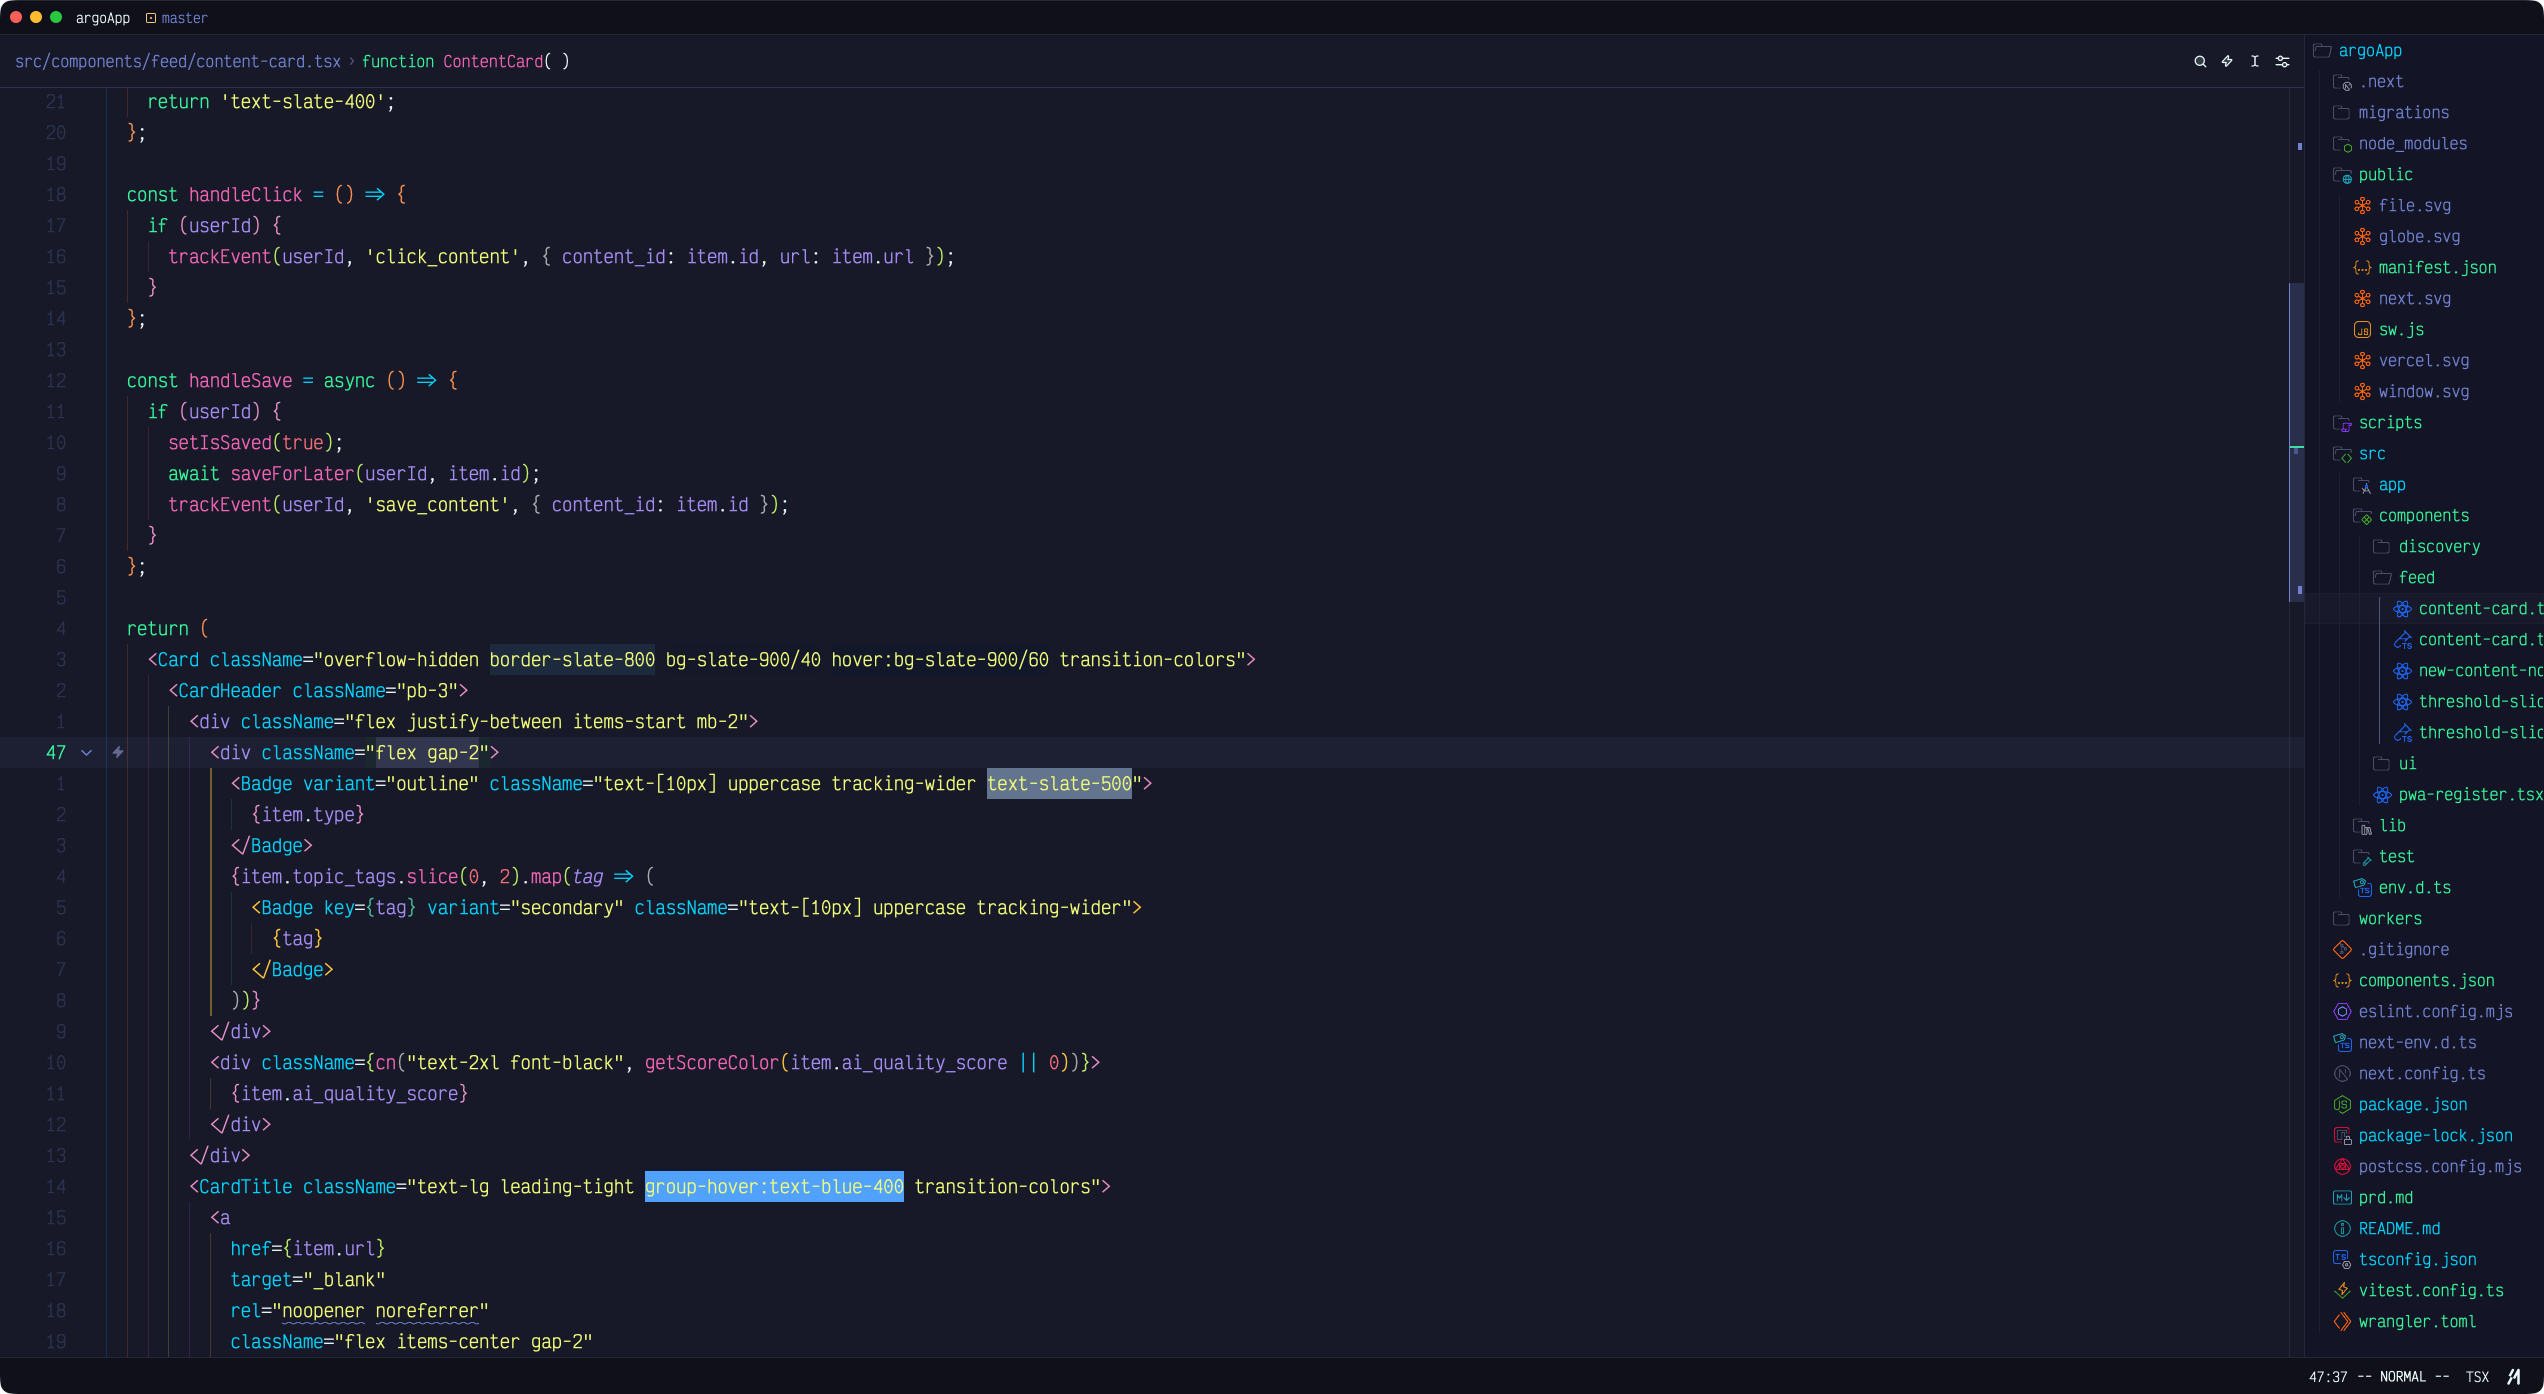Click the package.json Node icon

click(x=2342, y=1105)
